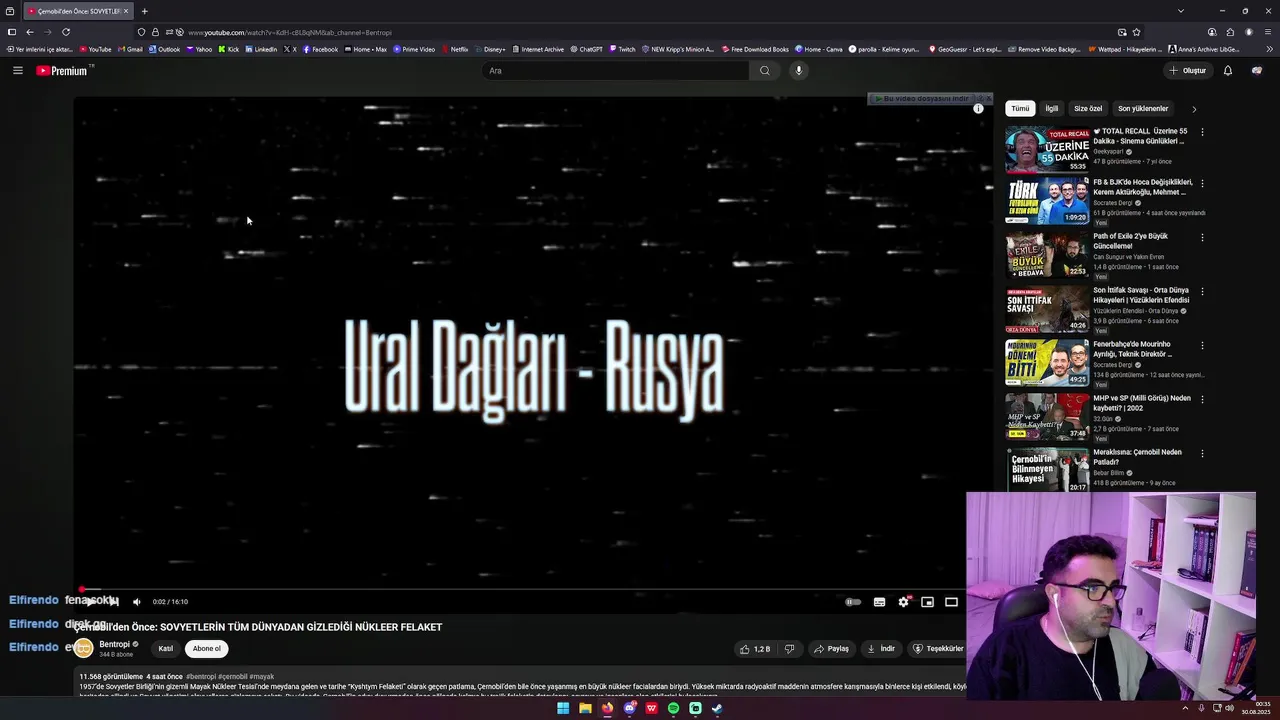Open player settings gear
Viewport: 1280px width, 720px height.
point(904,602)
